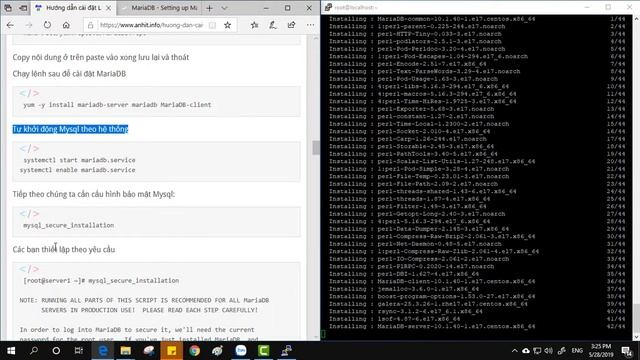Viewport: 640px width, 360px height.
Task: Switch to Microsoft Edge on taskbar
Action: (x=103, y=351)
